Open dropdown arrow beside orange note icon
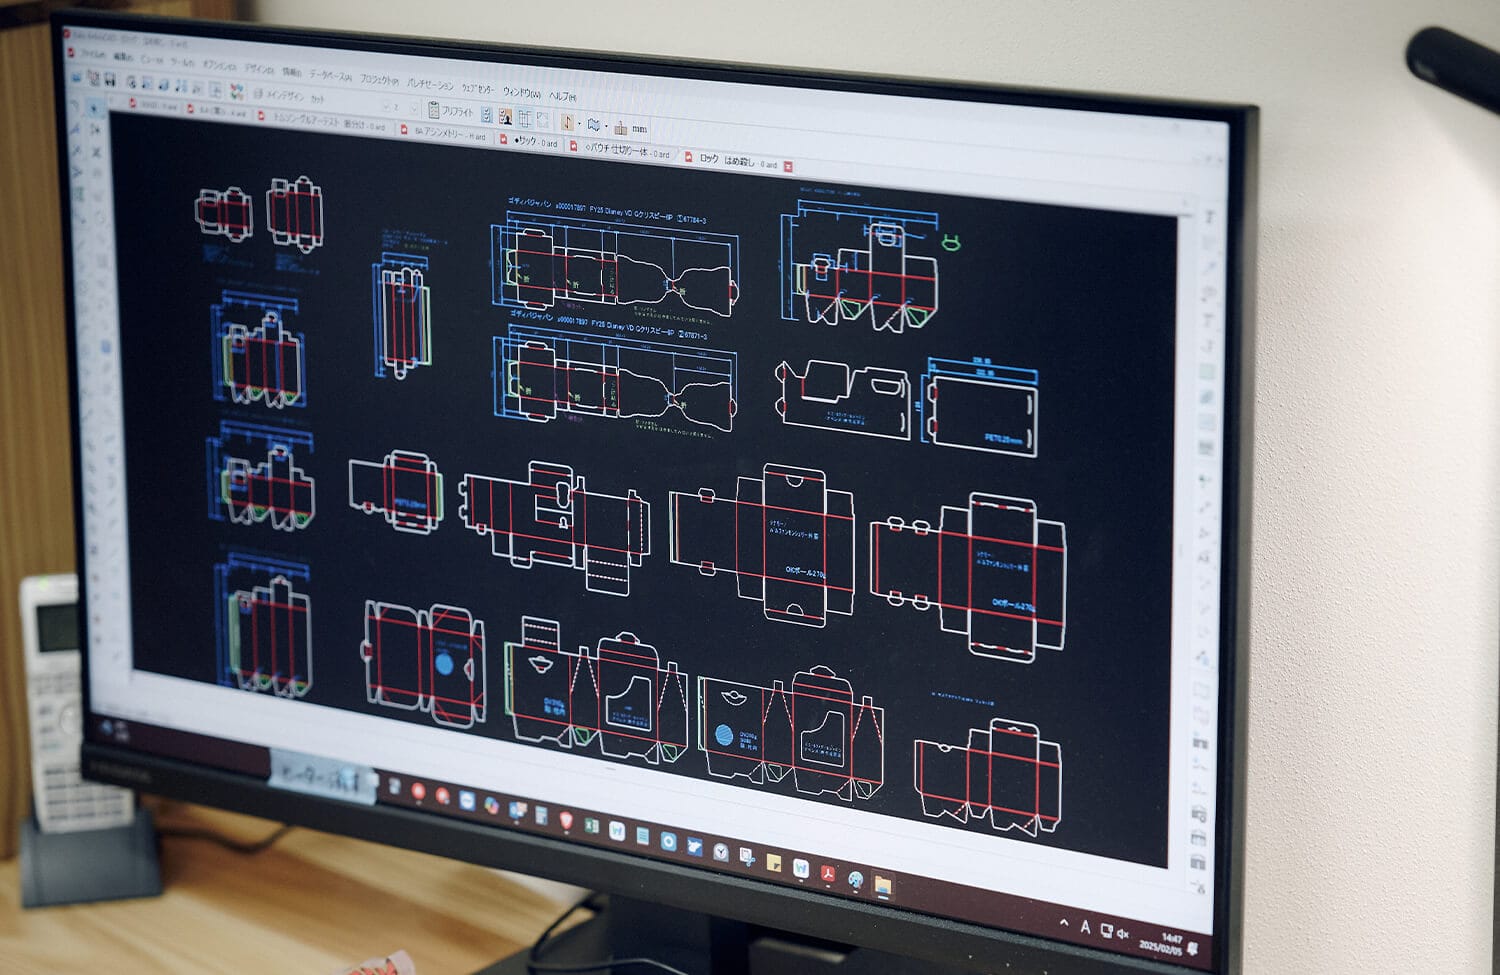The height and width of the screenshot is (975, 1500). (x=579, y=124)
